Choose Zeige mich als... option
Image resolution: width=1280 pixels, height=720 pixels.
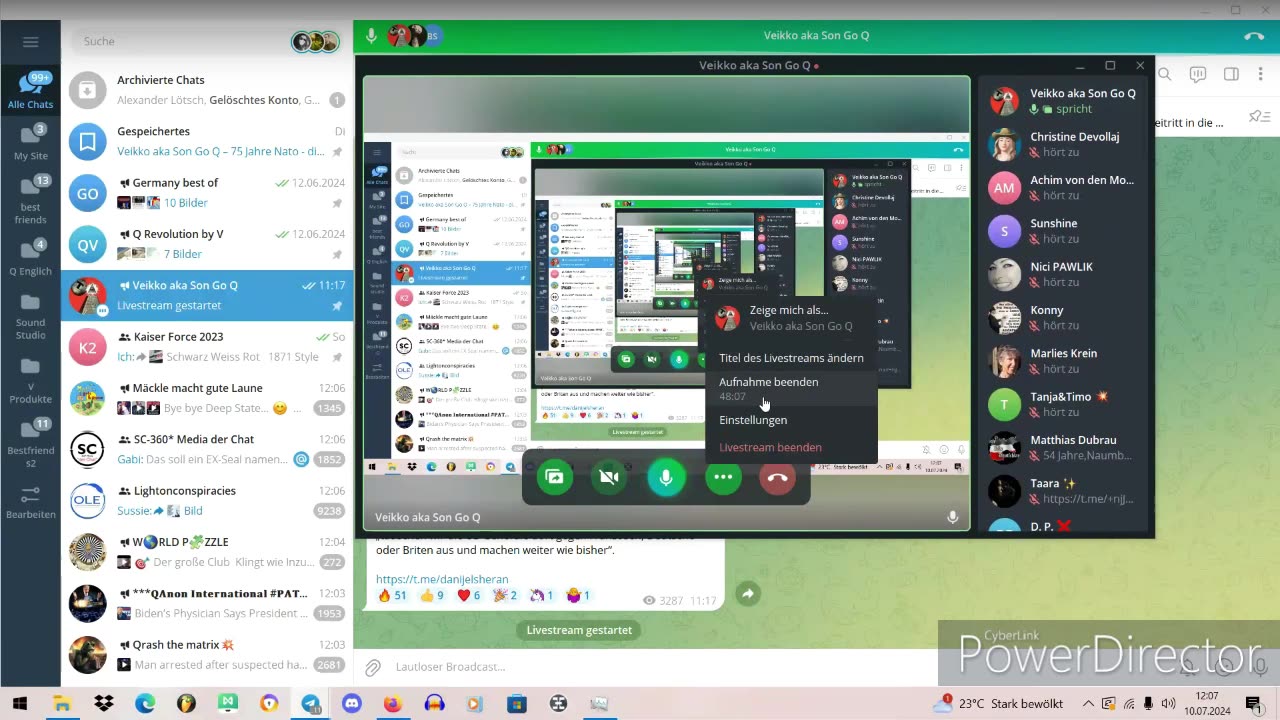pos(790,318)
